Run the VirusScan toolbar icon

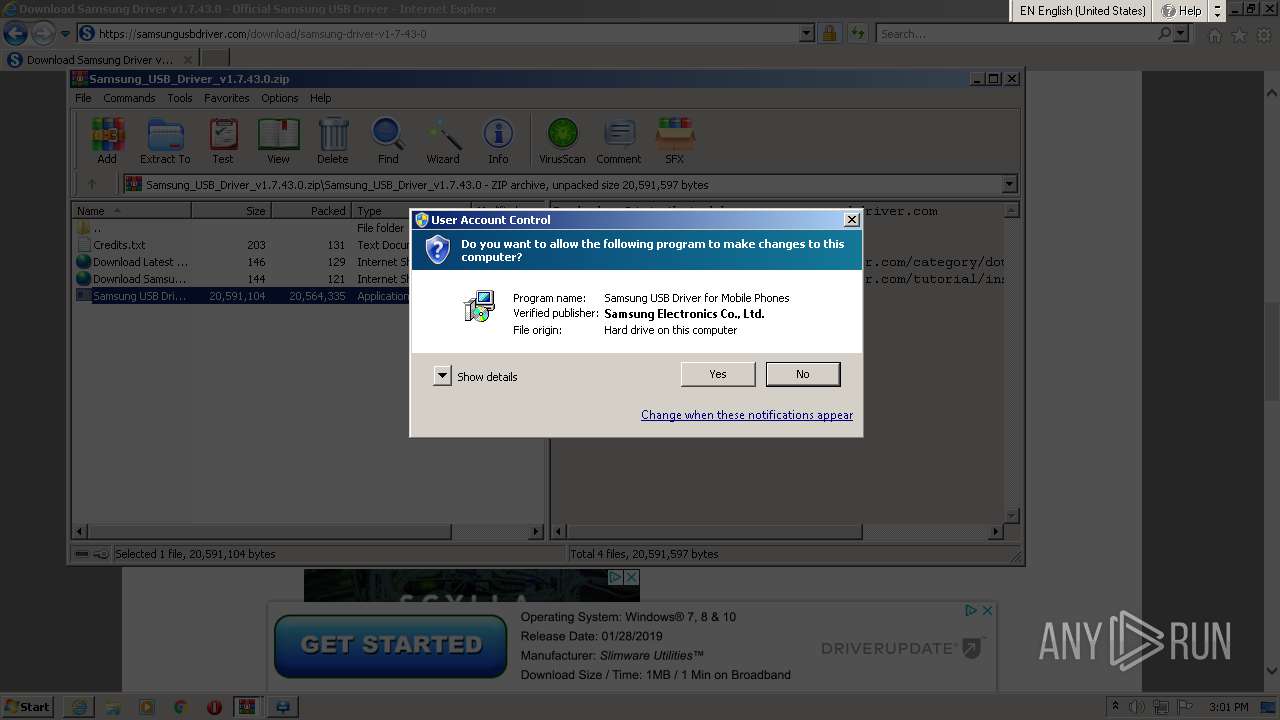click(562, 140)
